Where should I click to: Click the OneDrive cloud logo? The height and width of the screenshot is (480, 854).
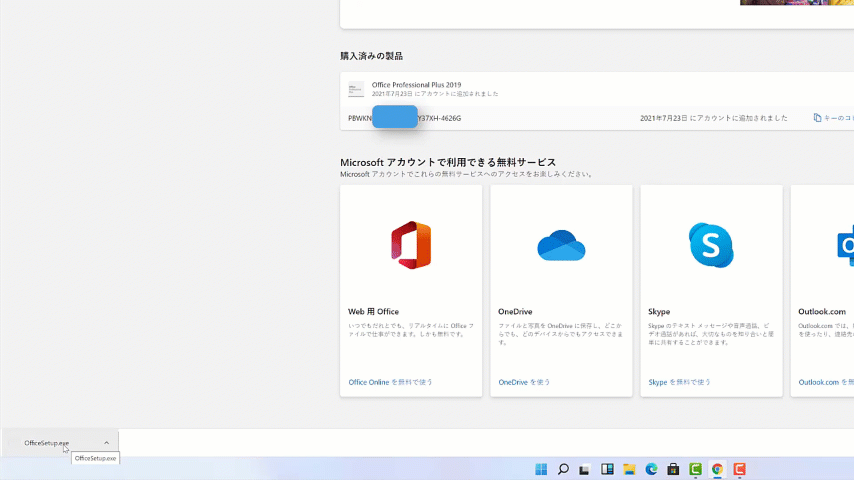(x=561, y=246)
